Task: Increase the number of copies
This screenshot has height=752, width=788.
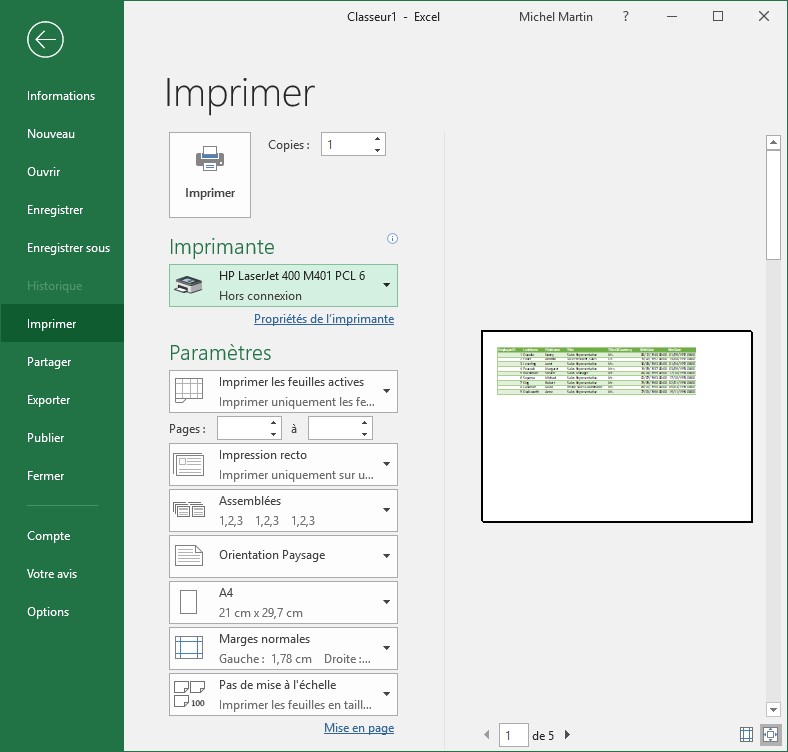Action: 377,139
